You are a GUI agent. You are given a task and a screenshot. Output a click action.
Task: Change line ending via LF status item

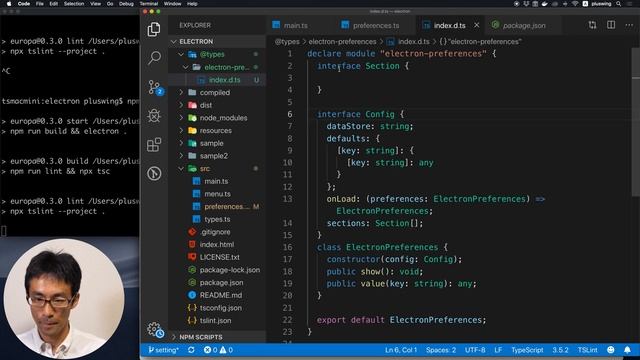point(498,350)
